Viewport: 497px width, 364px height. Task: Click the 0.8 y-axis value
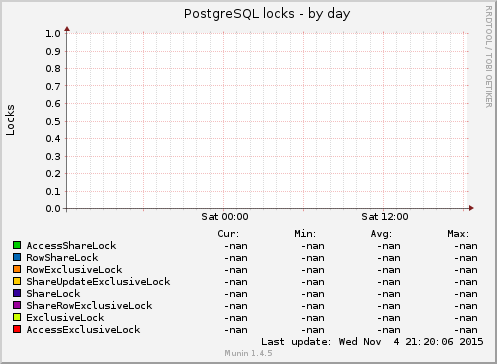pyautogui.click(x=53, y=69)
